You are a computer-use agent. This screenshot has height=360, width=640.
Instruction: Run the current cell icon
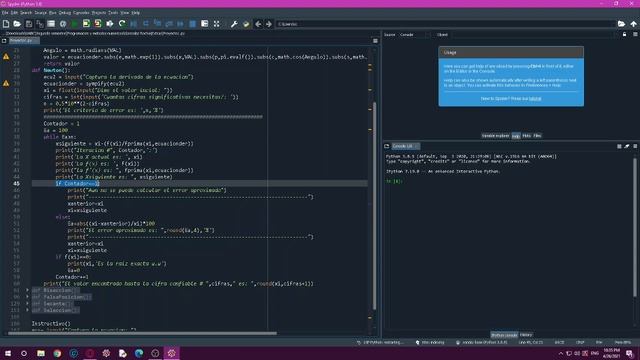tap(86, 24)
